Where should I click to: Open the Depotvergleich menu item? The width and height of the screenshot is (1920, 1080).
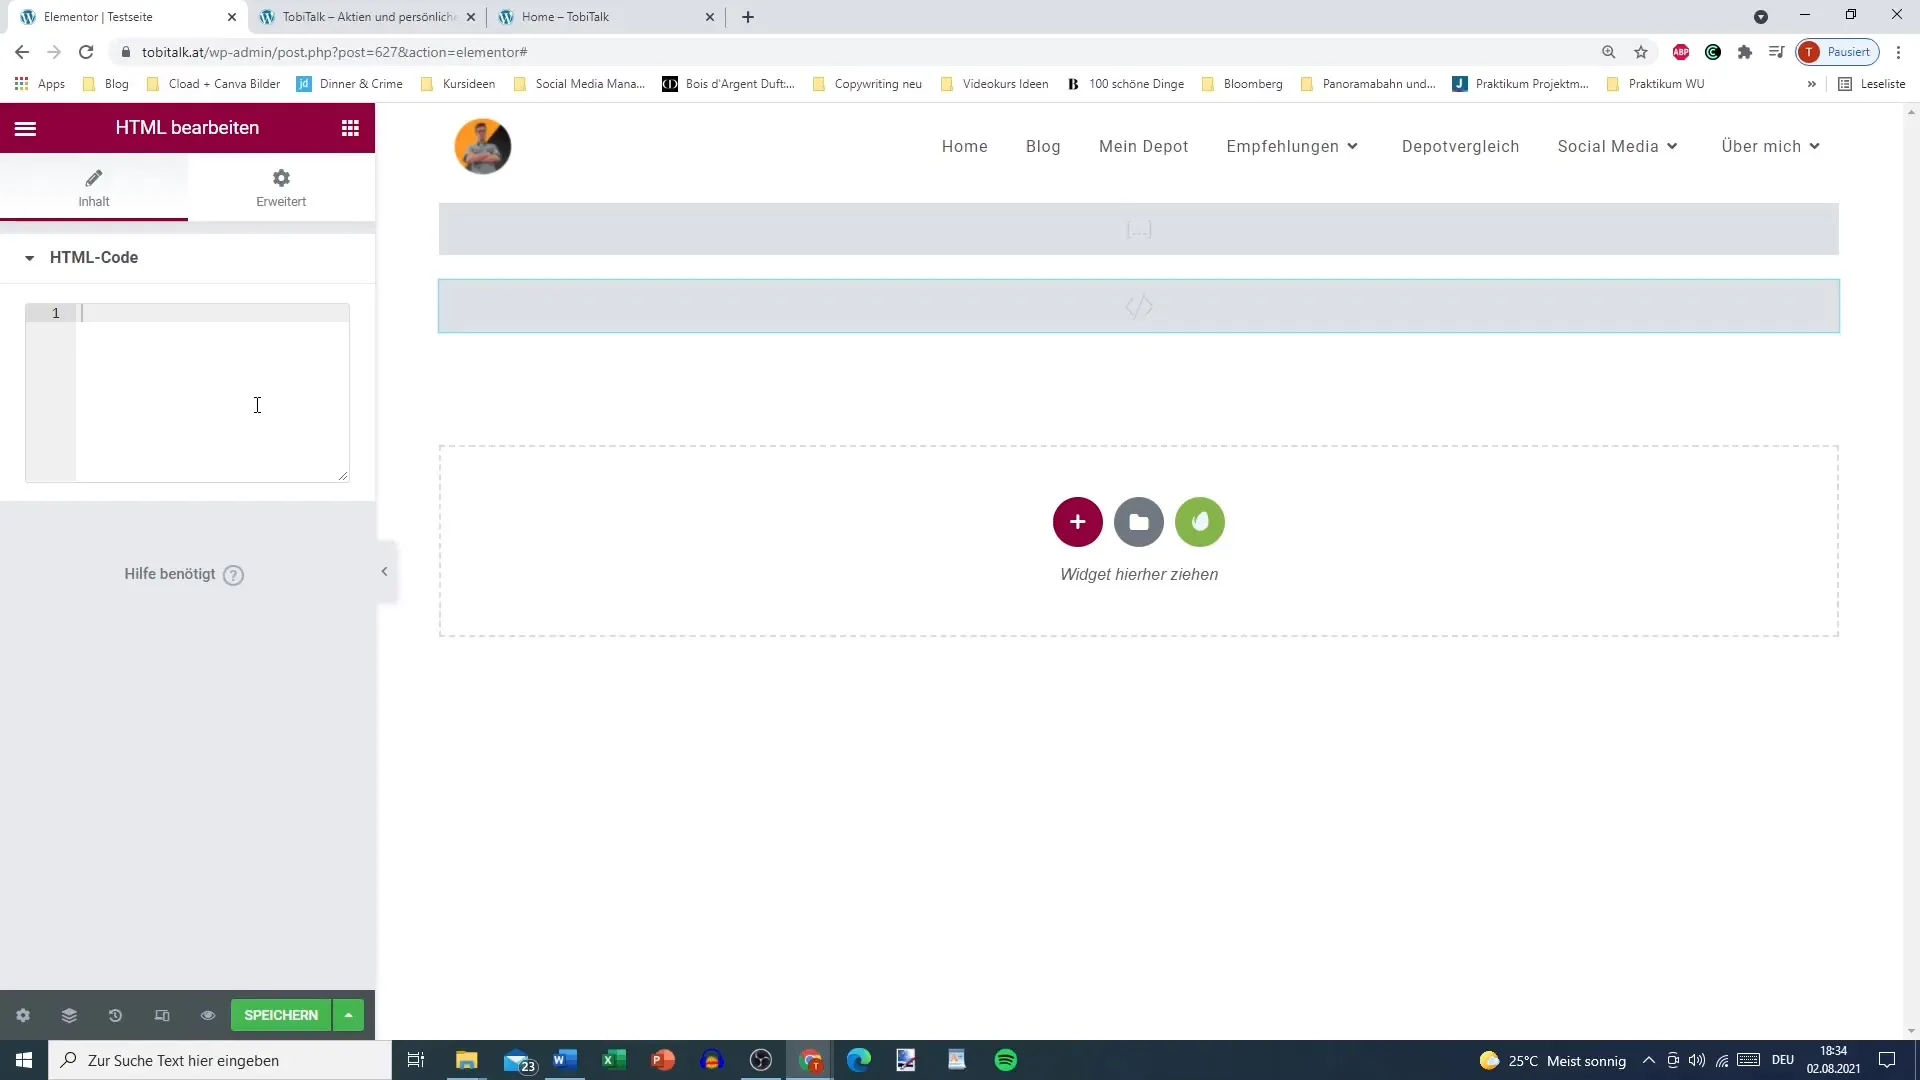click(x=1461, y=147)
